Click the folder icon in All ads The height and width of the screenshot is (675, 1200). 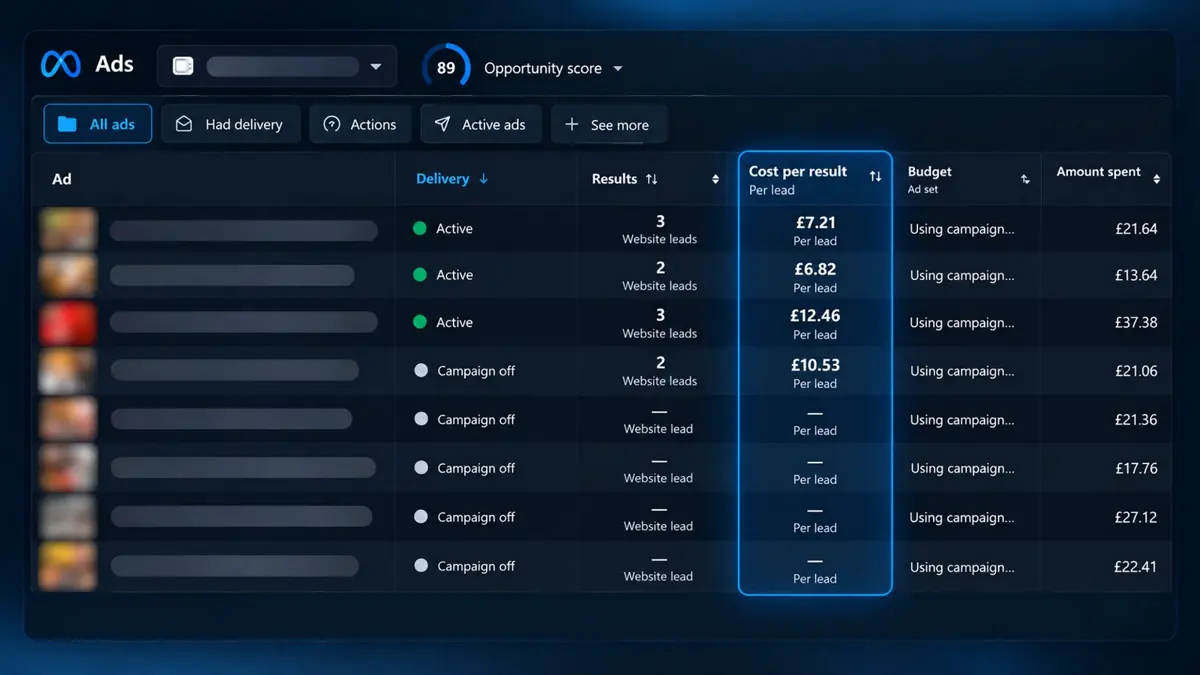(x=67, y=124)
